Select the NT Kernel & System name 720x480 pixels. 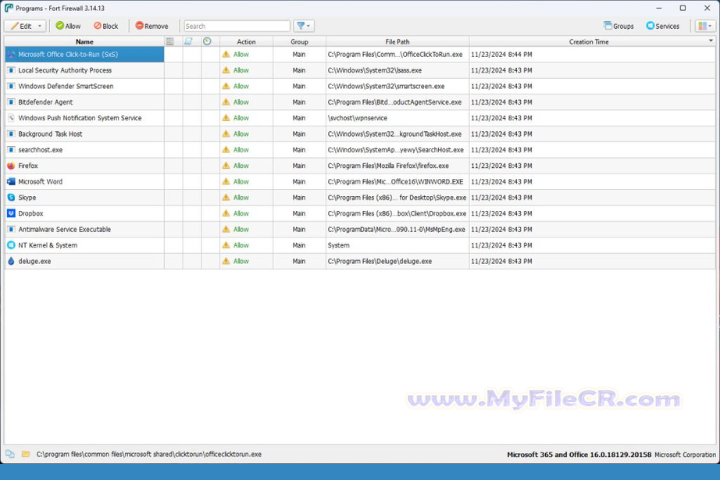(48, 245)
